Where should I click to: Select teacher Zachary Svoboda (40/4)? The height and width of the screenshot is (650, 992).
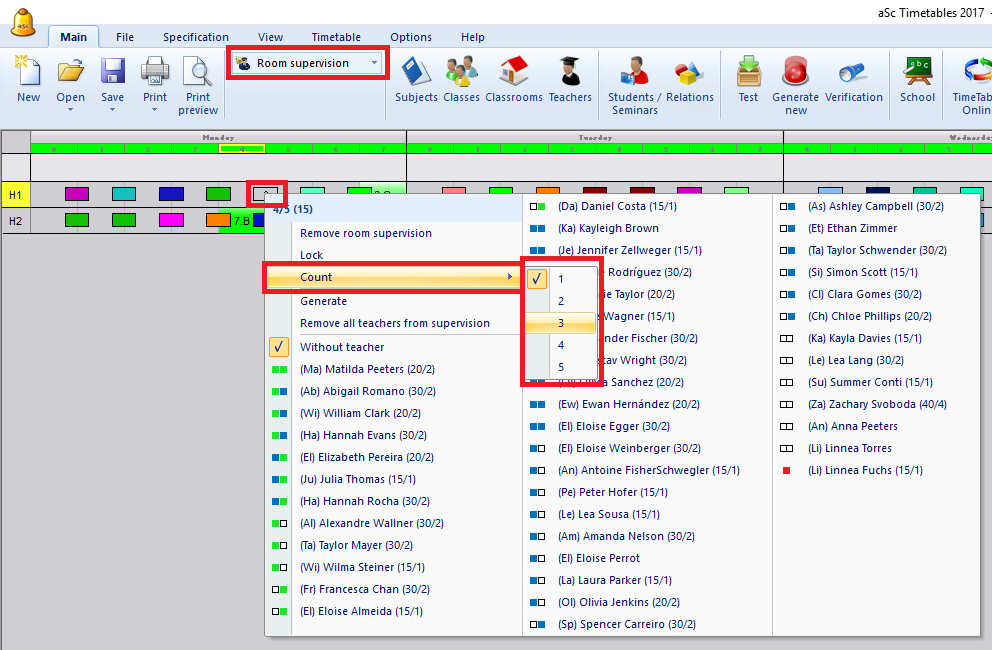click(863, 404)
